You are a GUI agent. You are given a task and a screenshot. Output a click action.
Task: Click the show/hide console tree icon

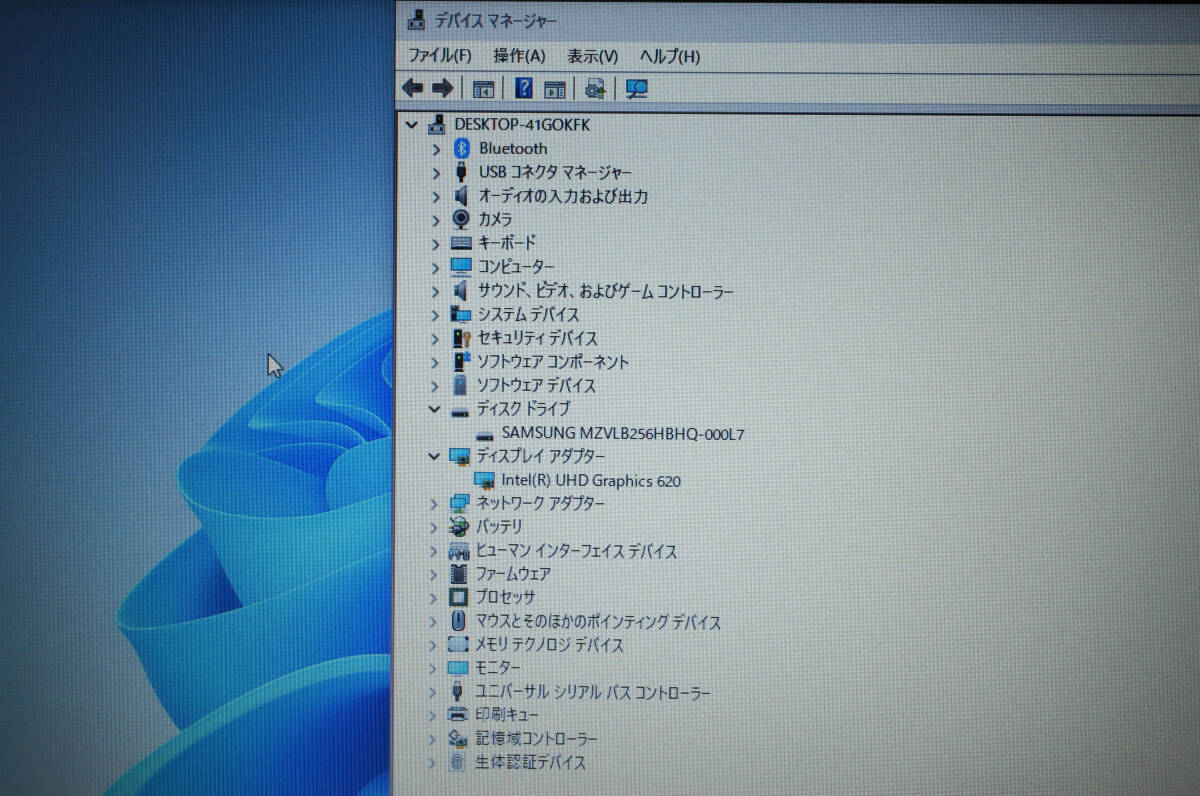[x=483, y=89]
